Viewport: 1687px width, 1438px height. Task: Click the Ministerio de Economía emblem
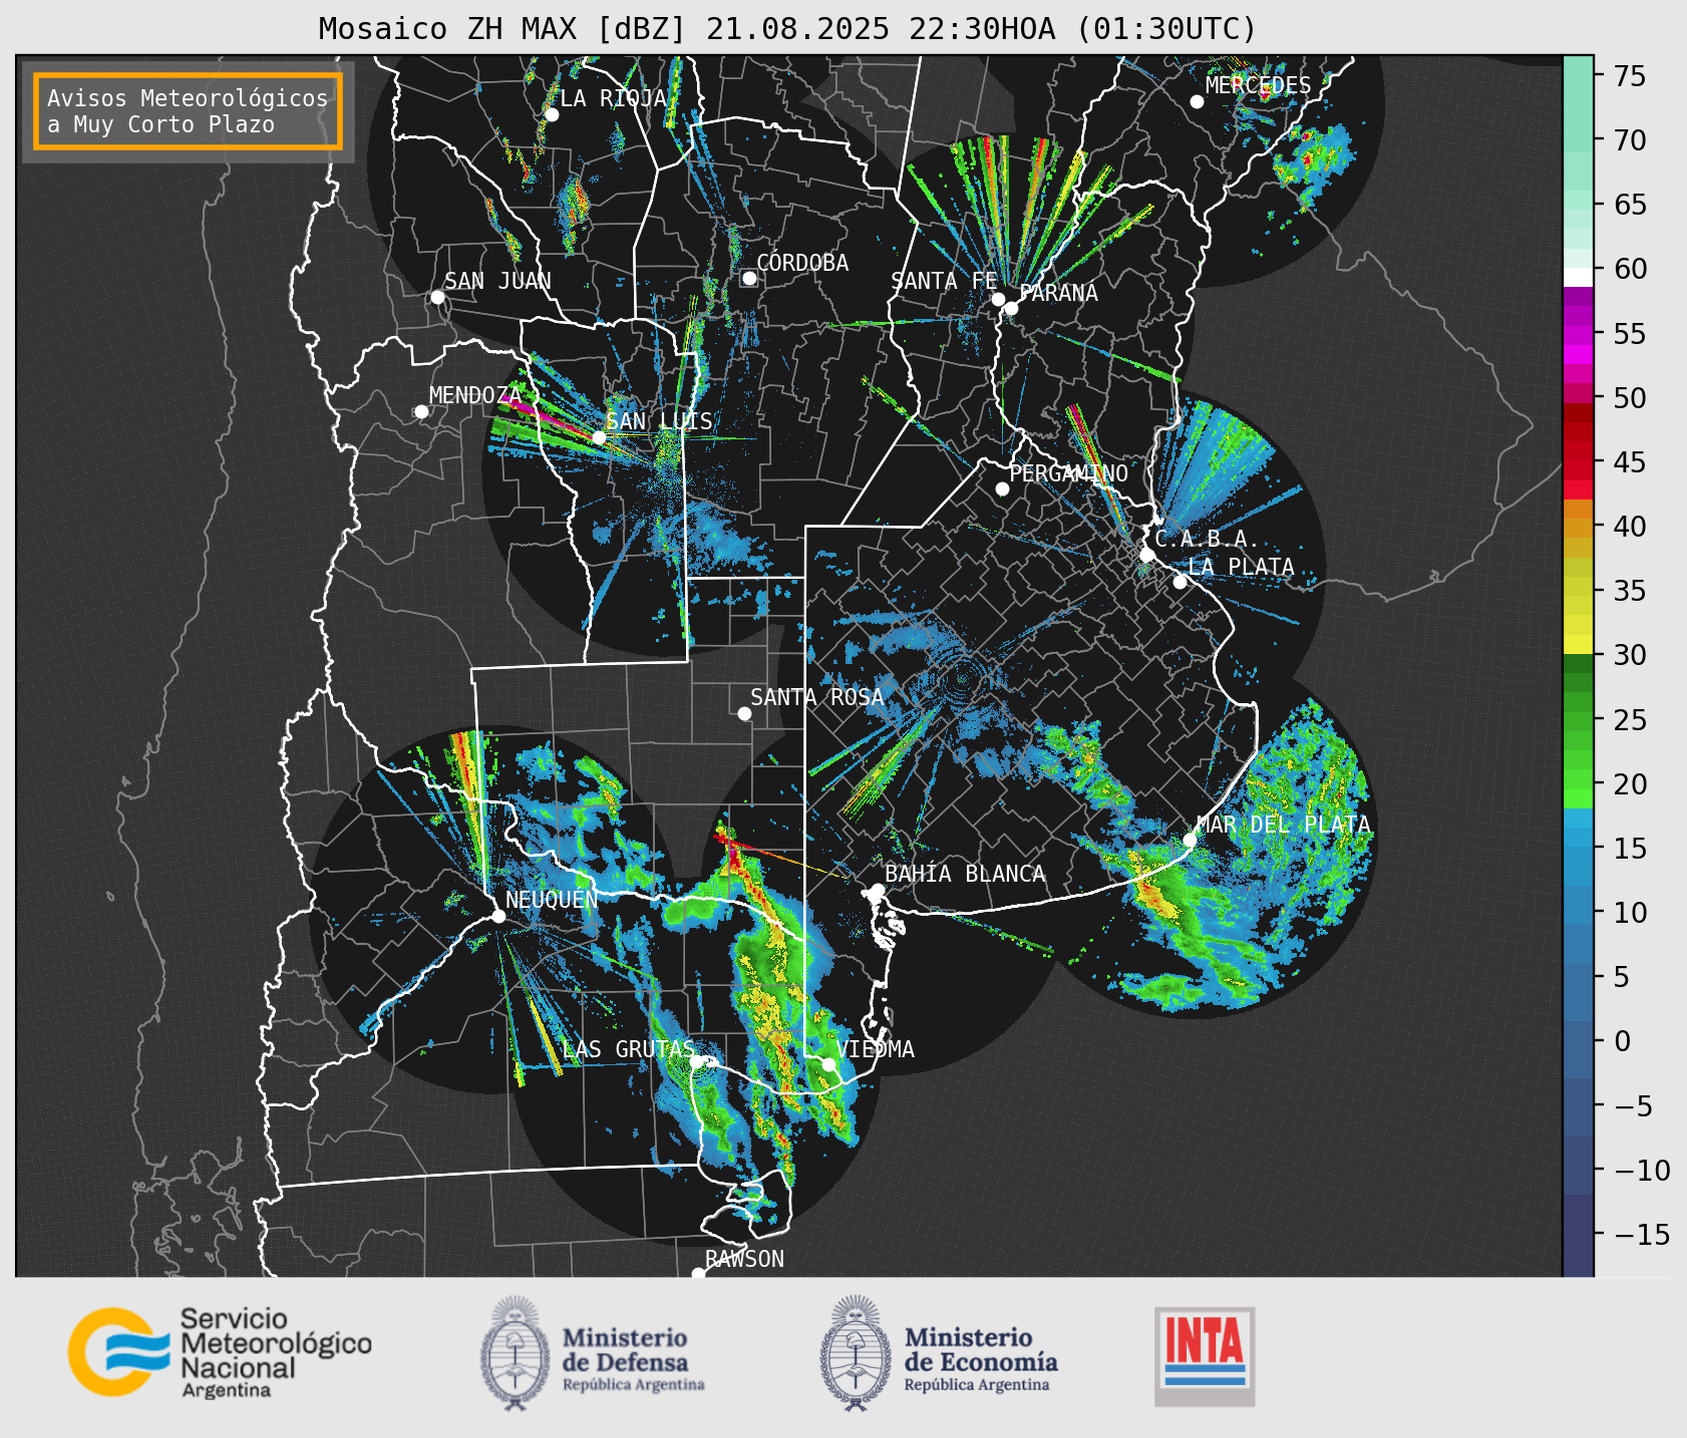tap(855, 1353)
